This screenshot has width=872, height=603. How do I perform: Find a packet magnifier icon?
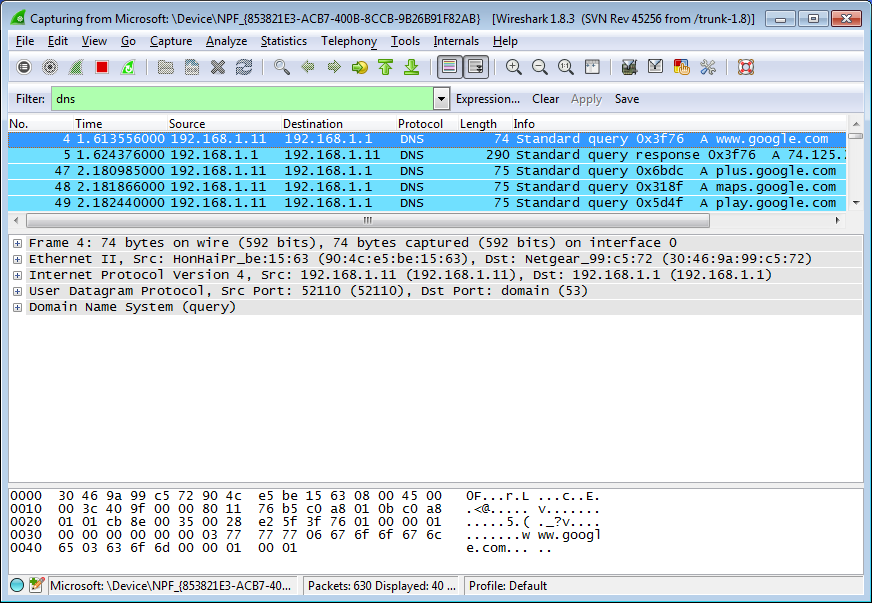tap(282, 67)
